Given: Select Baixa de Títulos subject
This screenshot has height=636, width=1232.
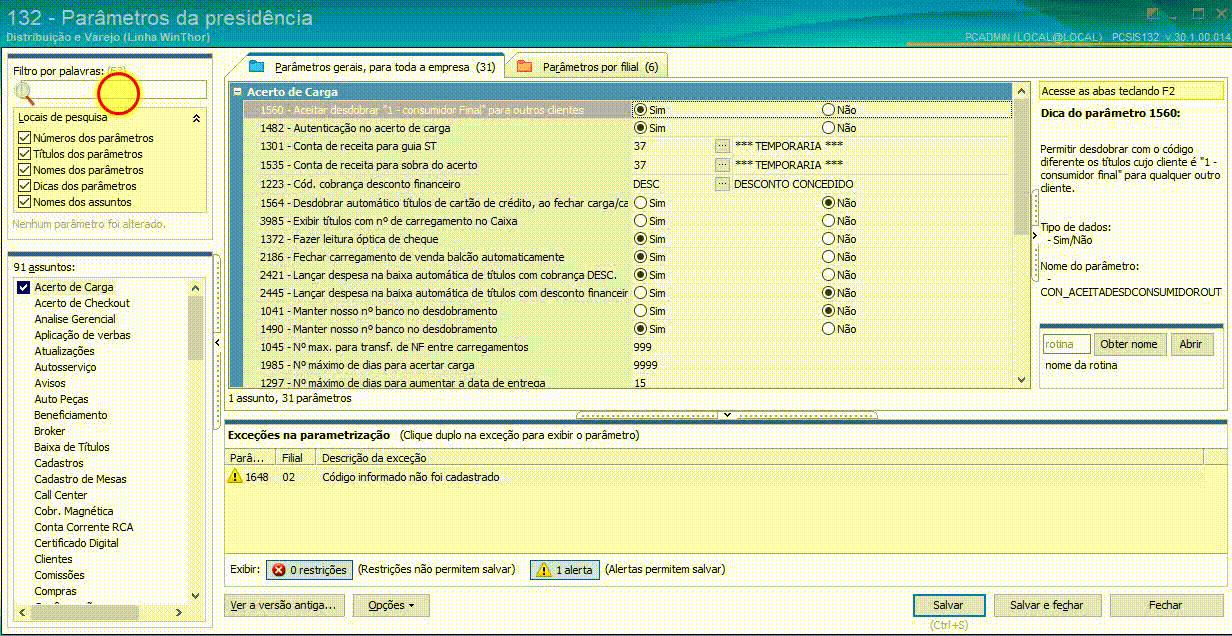Looking at the screenshot, I should [72, 447].
